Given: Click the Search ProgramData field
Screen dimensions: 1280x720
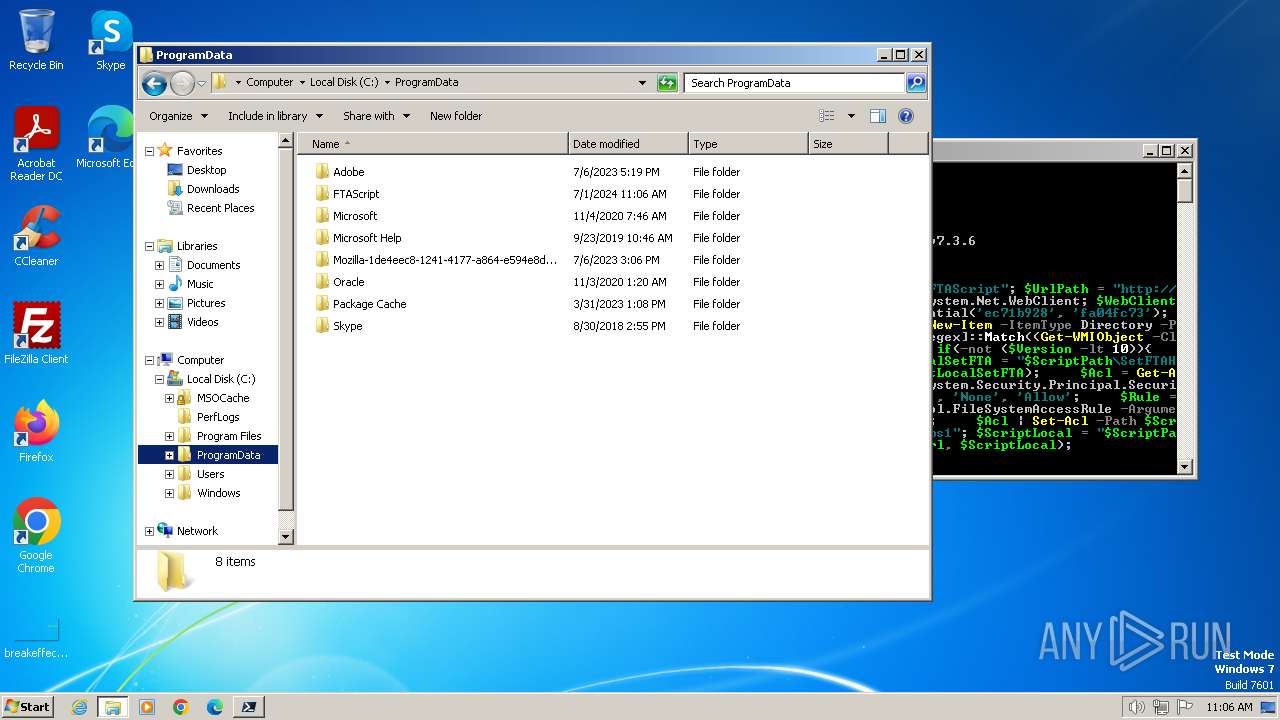Looking at the screenshot, I should (795, 83).
